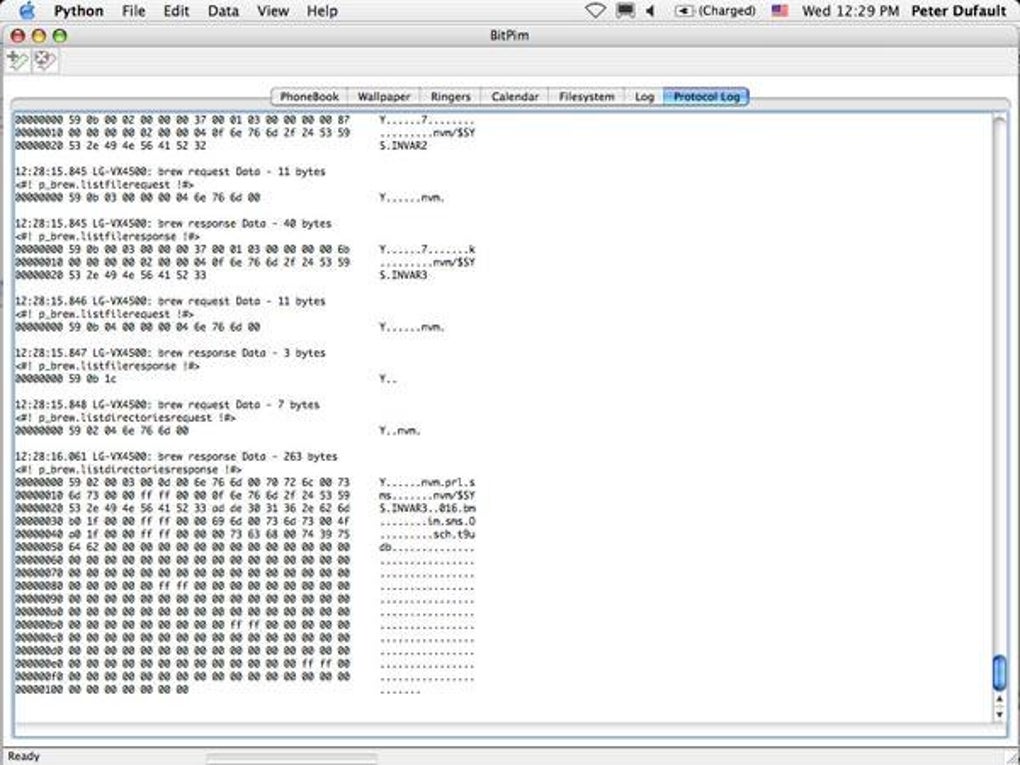The height and width of the screenshot is (765, 1020).
Task: Click the yellow minimize window button
Action: click(x=39, y=36)
